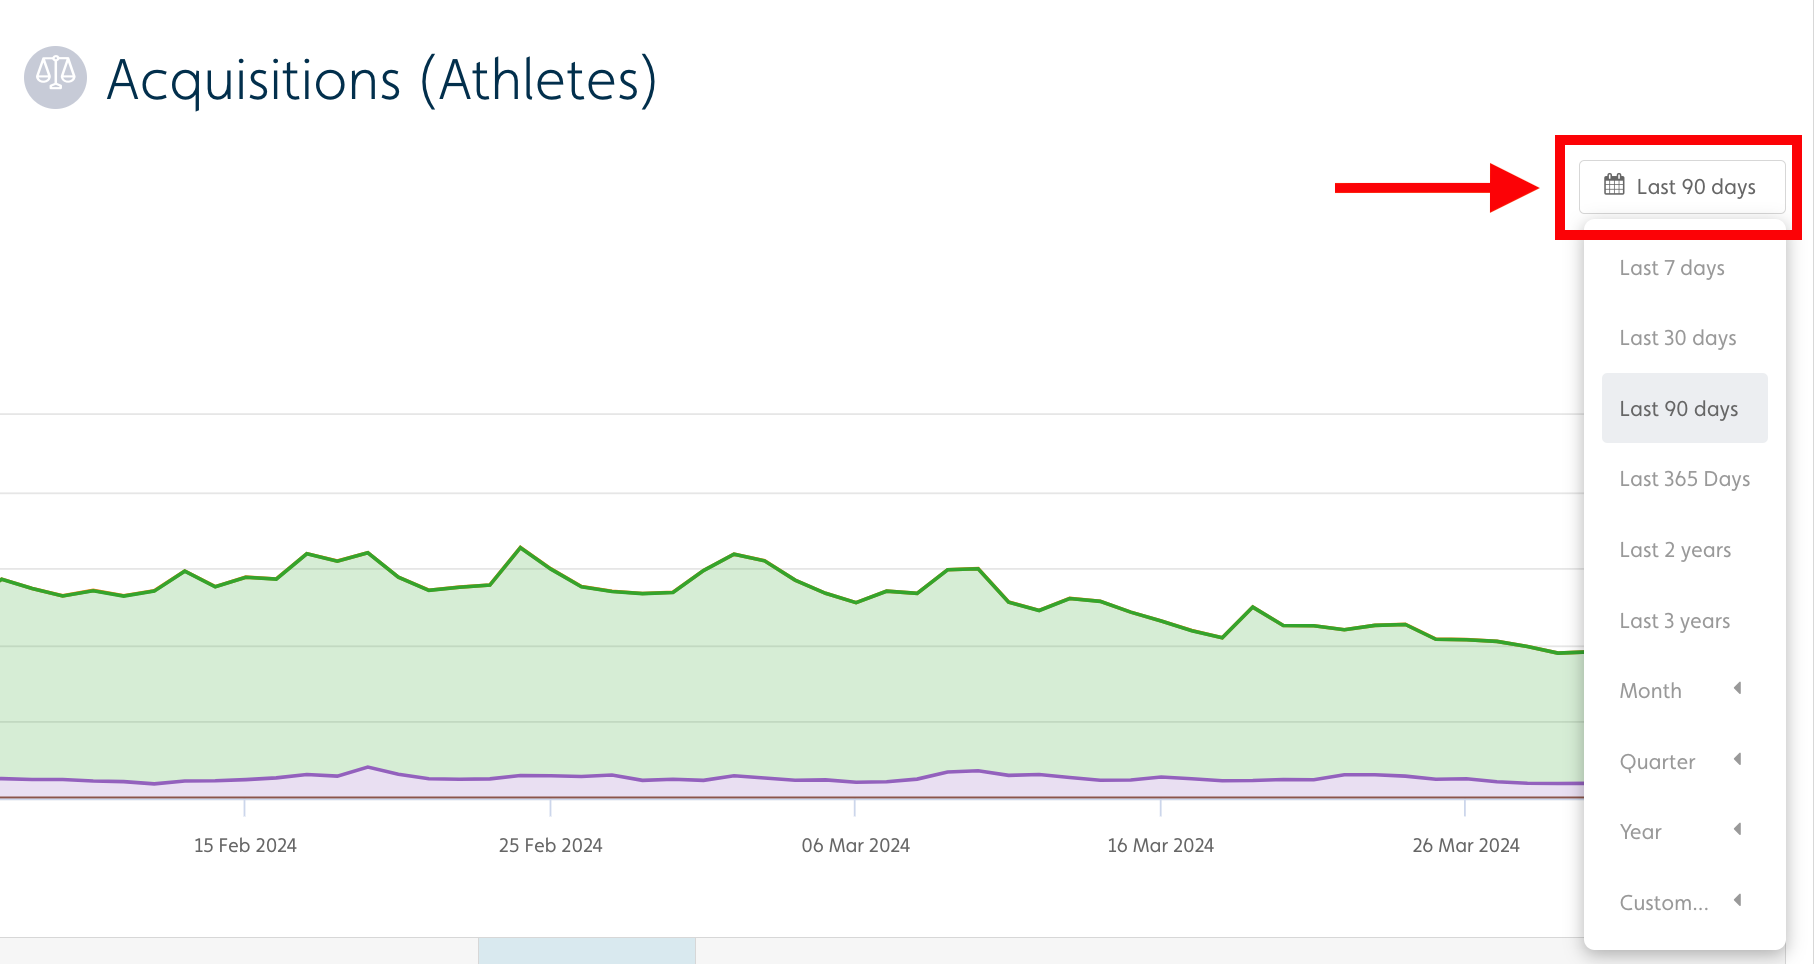The height and width of the screenshot is (964, 1814).
Task: Open the Last 90 days date dropdown
Action: coord(1682,187)
